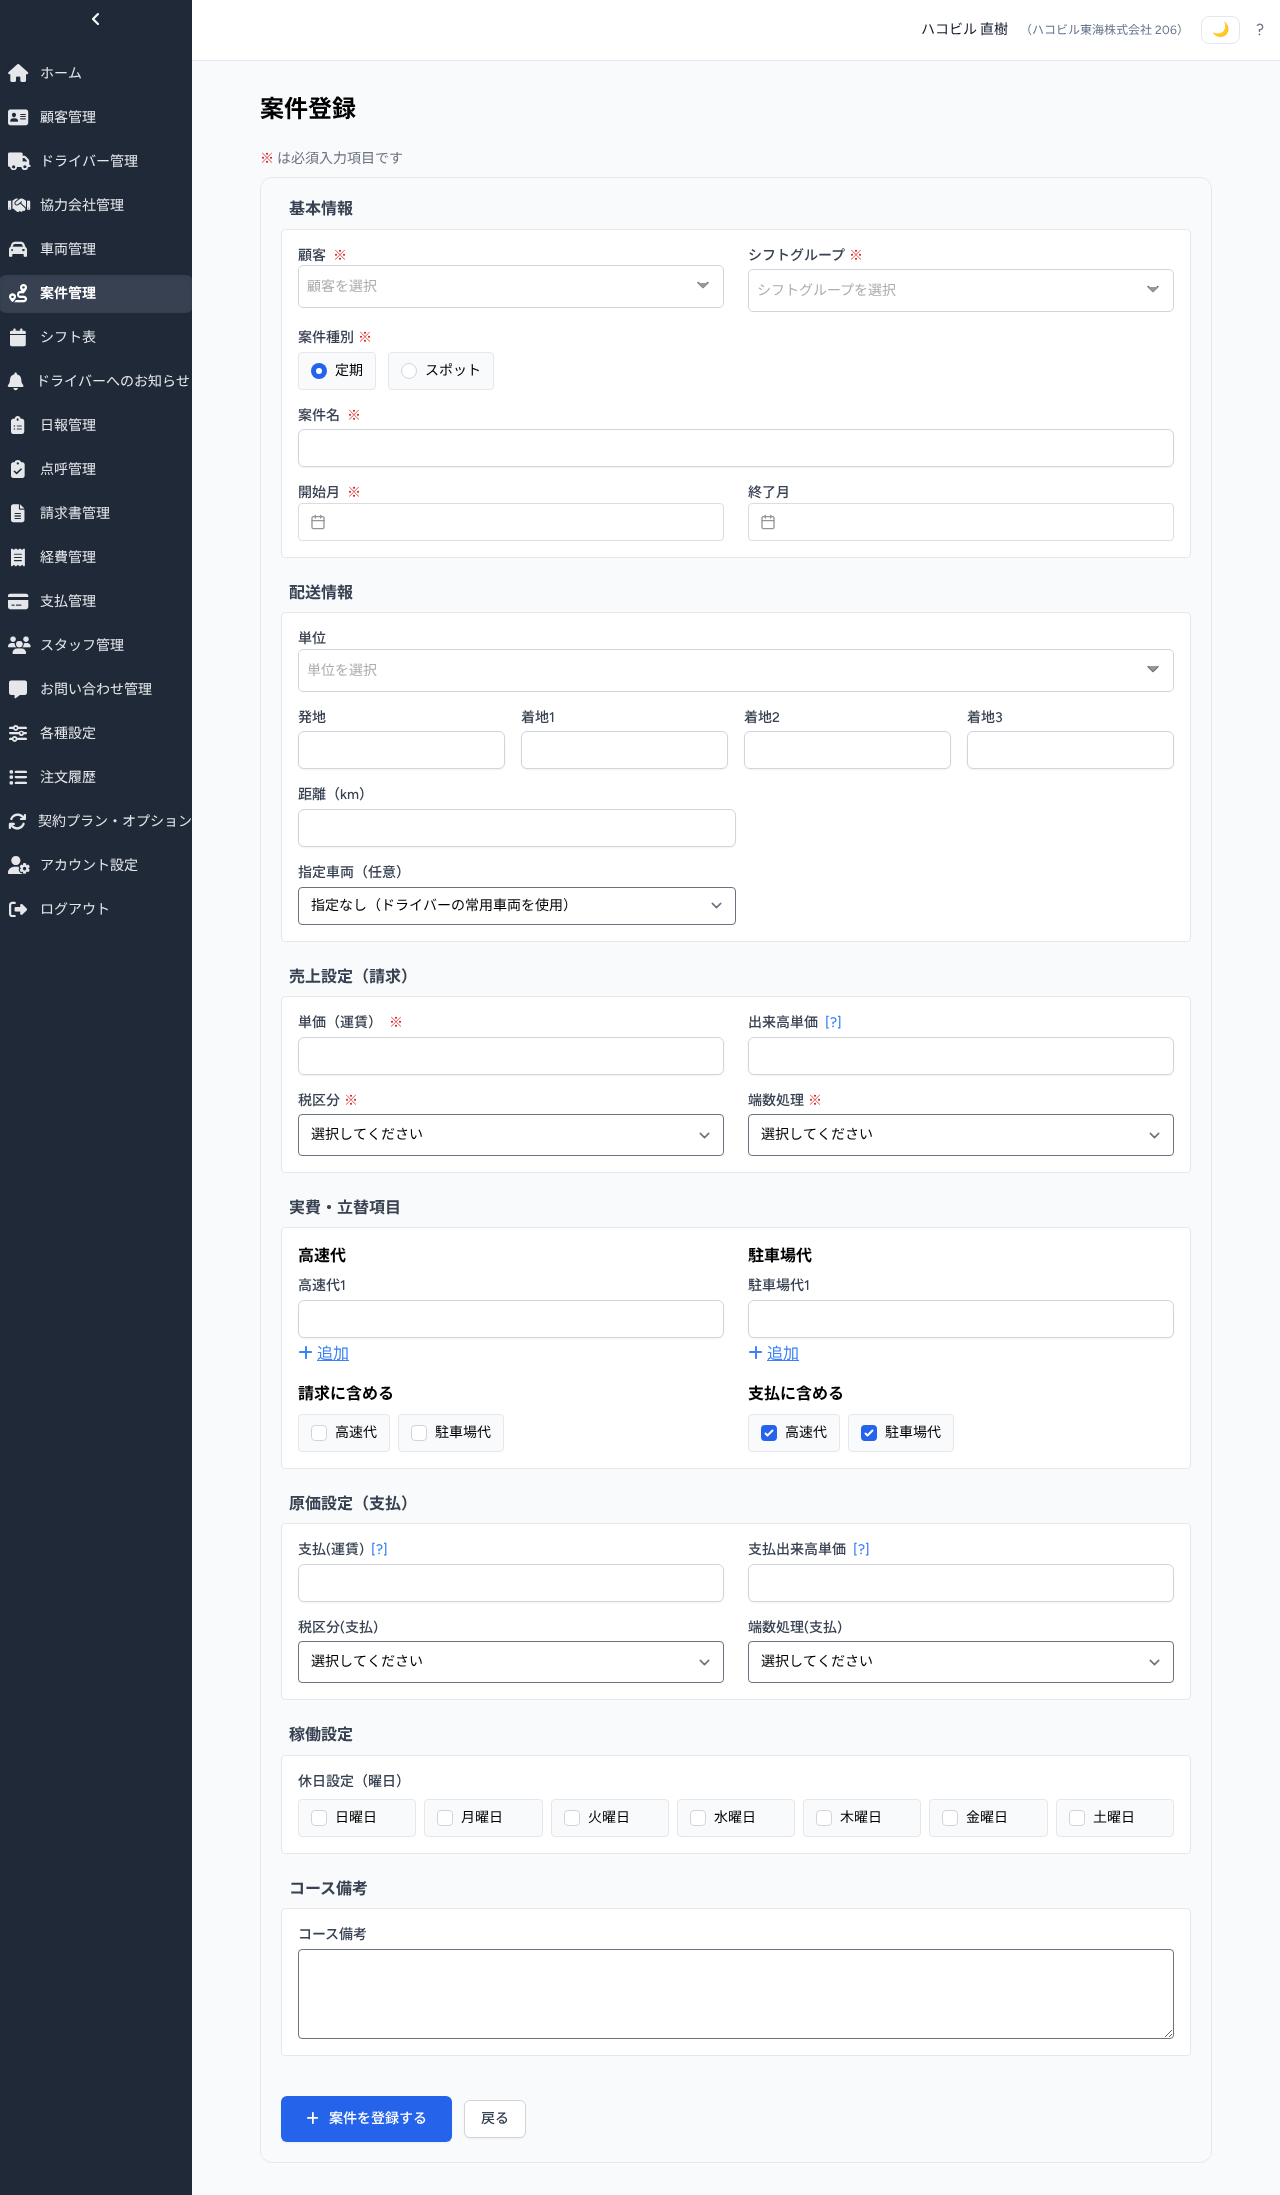Open the 税区分 dropdown in 売上設定
Viewport: 1280px width, 2195px height.
point(511,1135)
